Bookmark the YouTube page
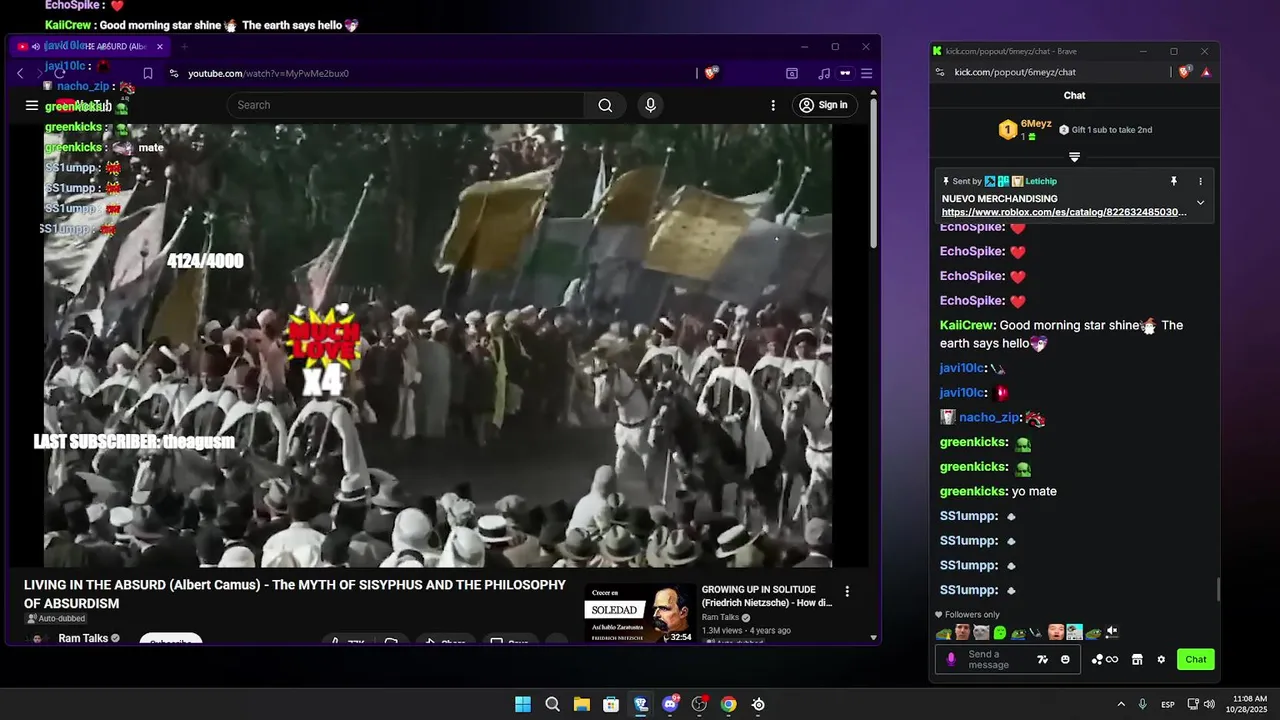 pyautogui.click(x=148, y=73)
